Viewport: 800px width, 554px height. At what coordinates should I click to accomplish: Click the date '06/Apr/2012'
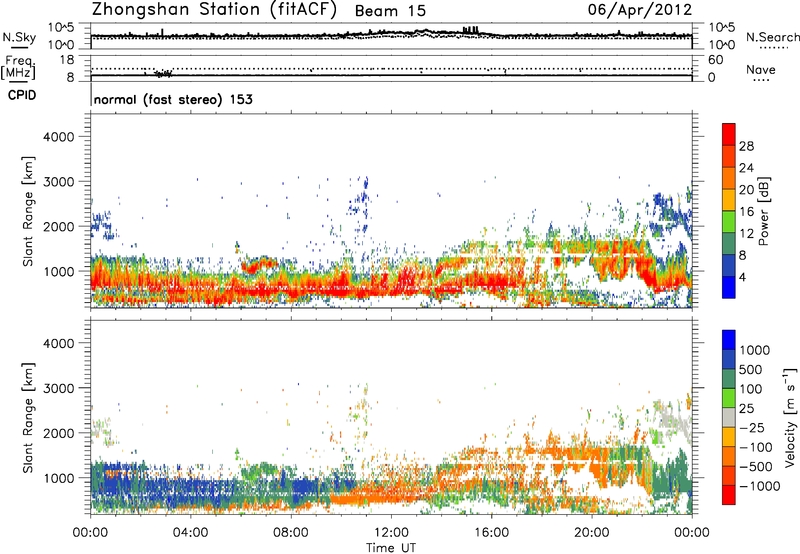pos(640,10)
